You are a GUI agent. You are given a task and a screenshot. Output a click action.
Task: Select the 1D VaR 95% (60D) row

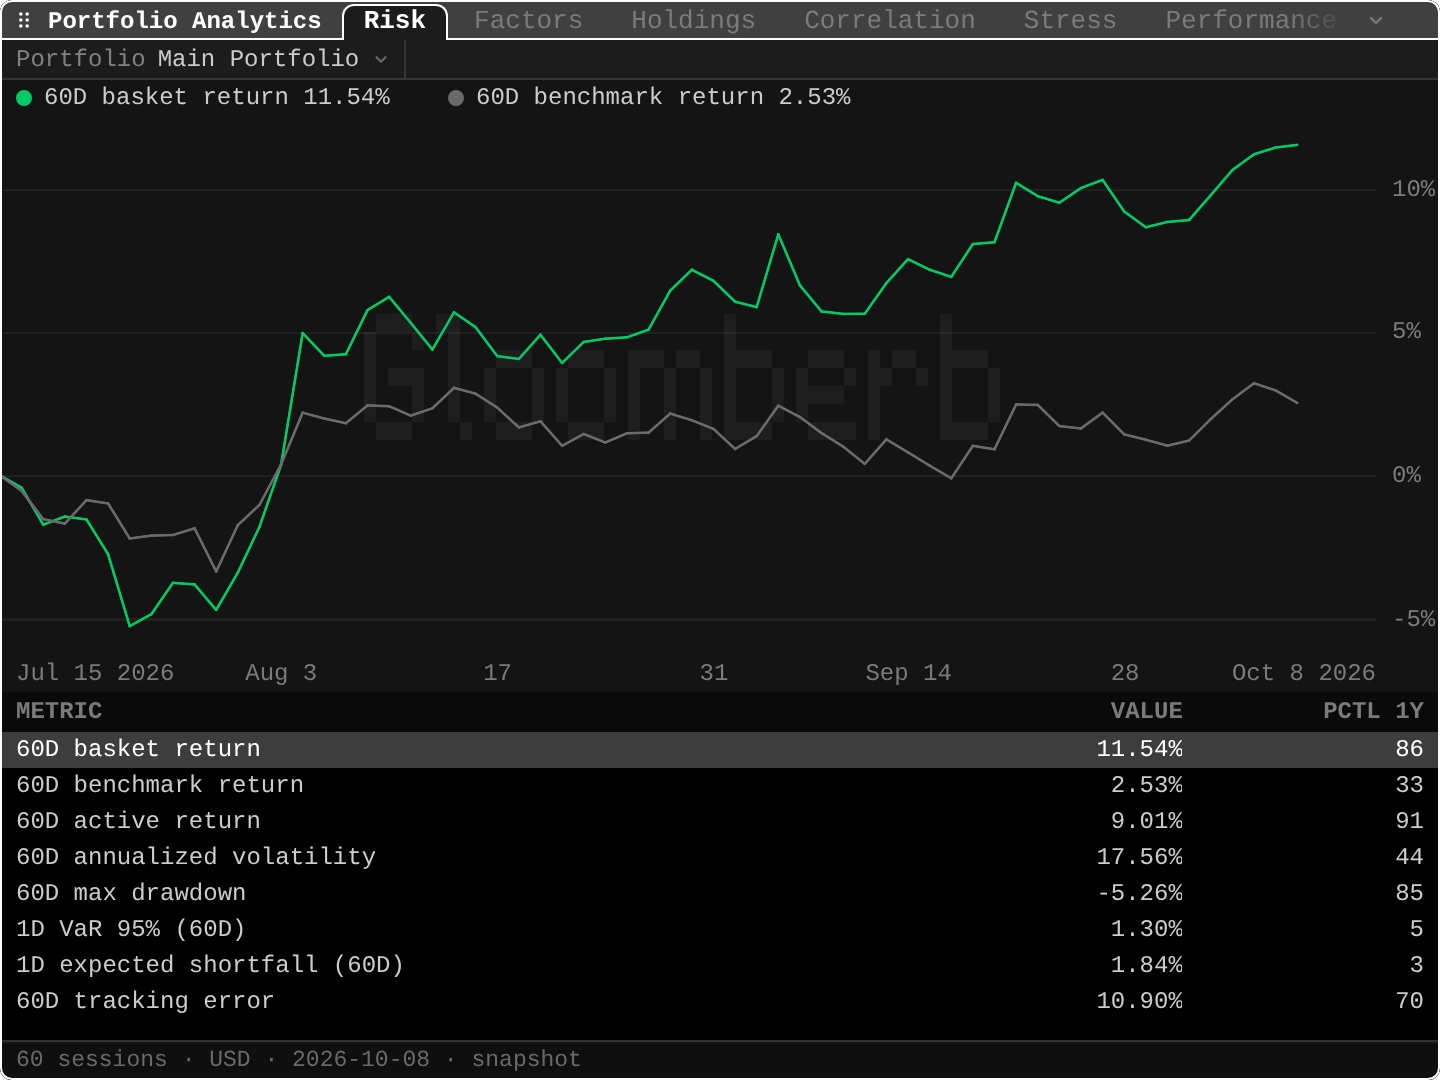pos(720,929)
